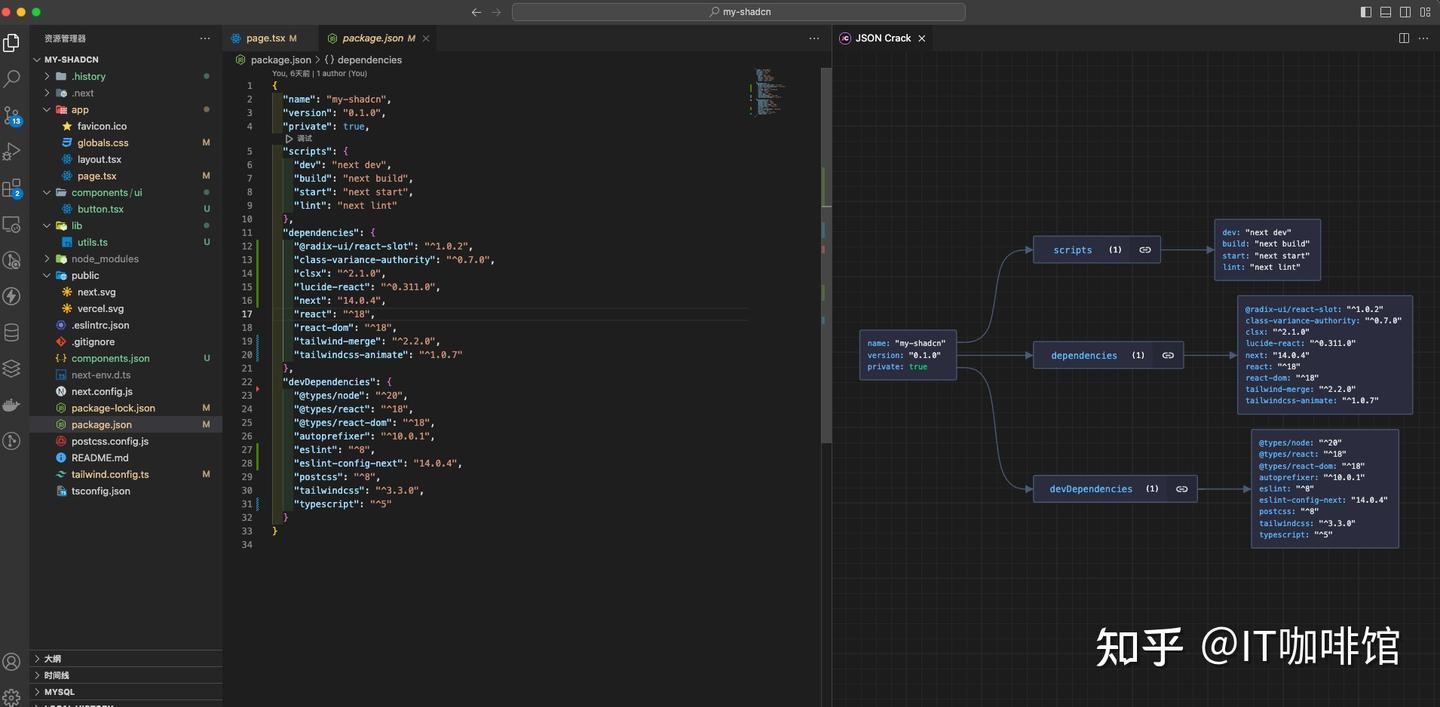Click the dependencies breadcrumb item
This screenshot has width=1440, height=707.
click(369, 60)
